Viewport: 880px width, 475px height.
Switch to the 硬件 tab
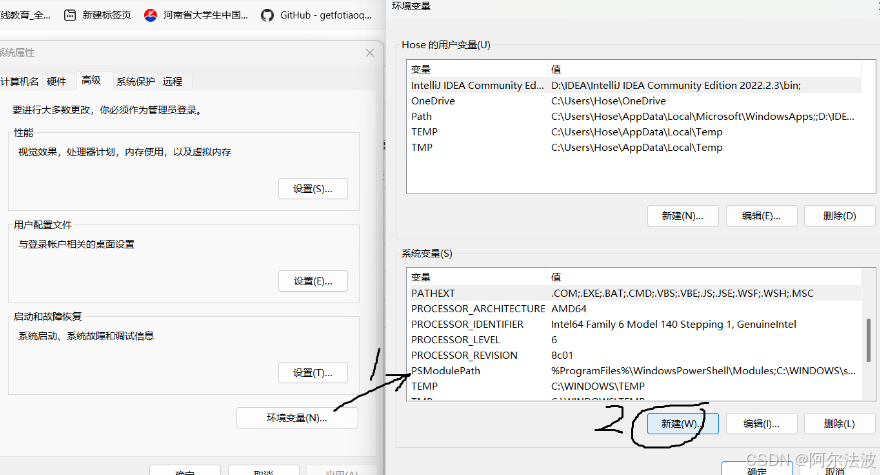click(x=56, y=81)
